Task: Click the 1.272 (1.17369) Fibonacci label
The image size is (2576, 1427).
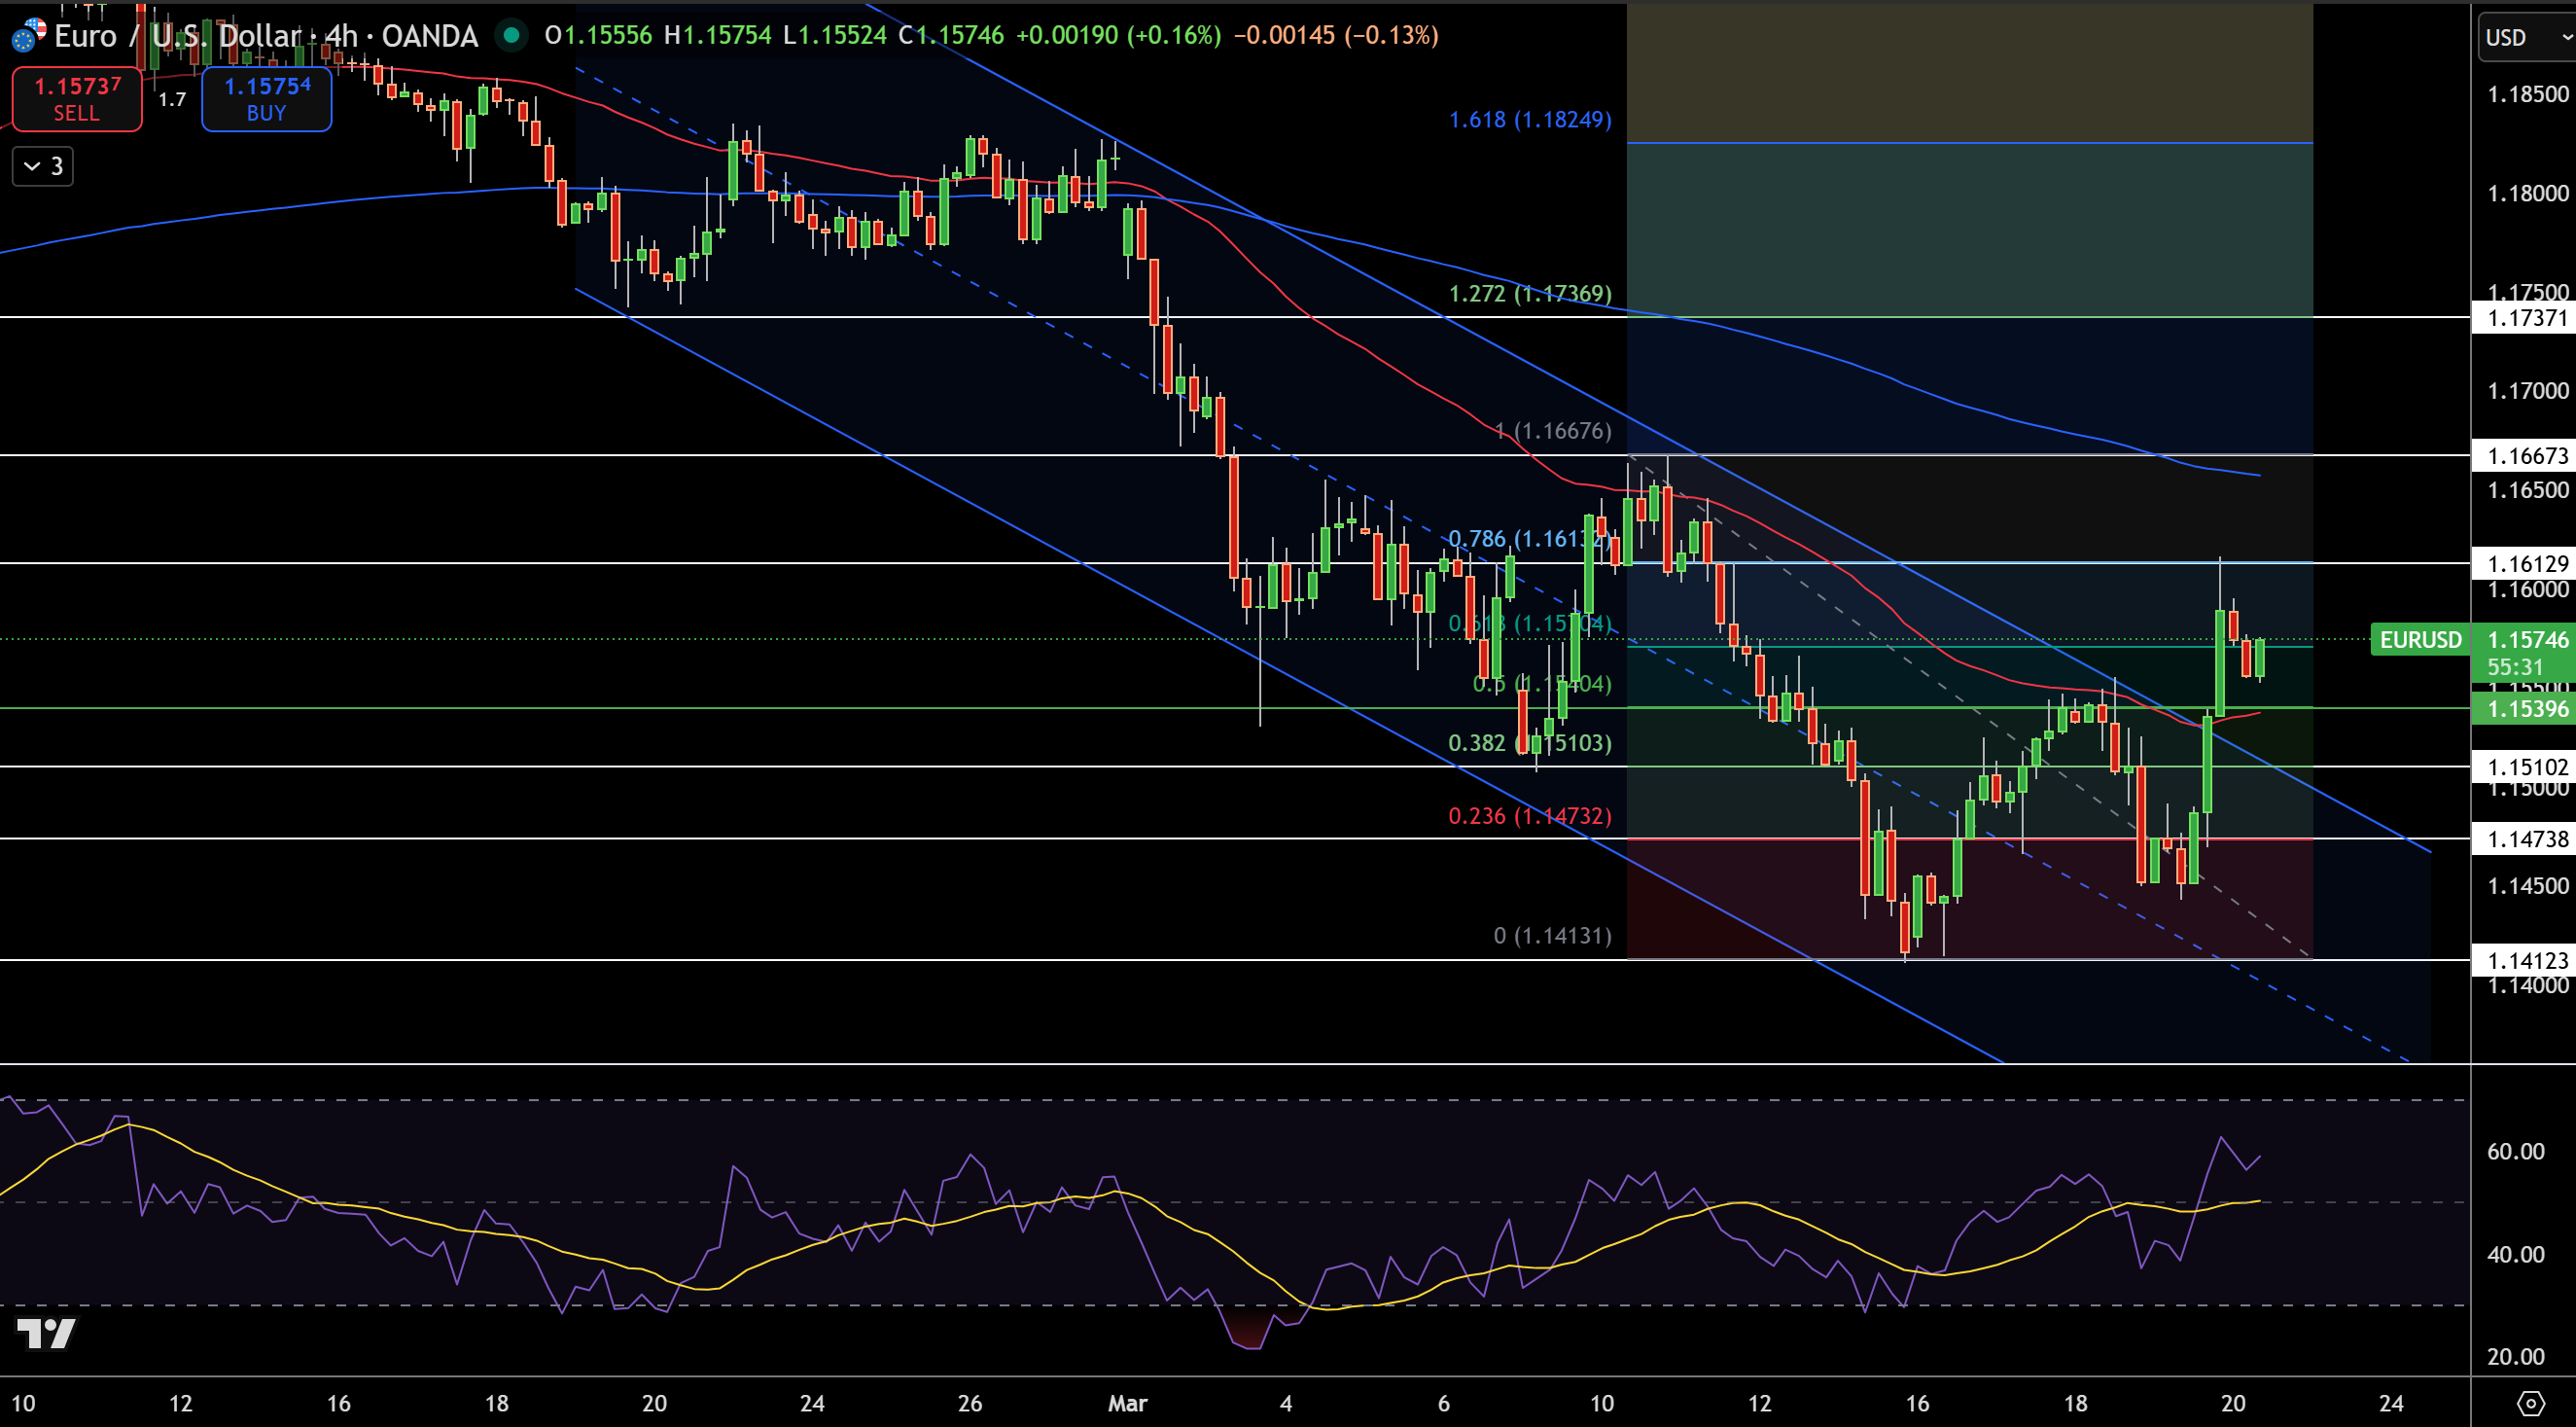Action: click(1530, 294)
